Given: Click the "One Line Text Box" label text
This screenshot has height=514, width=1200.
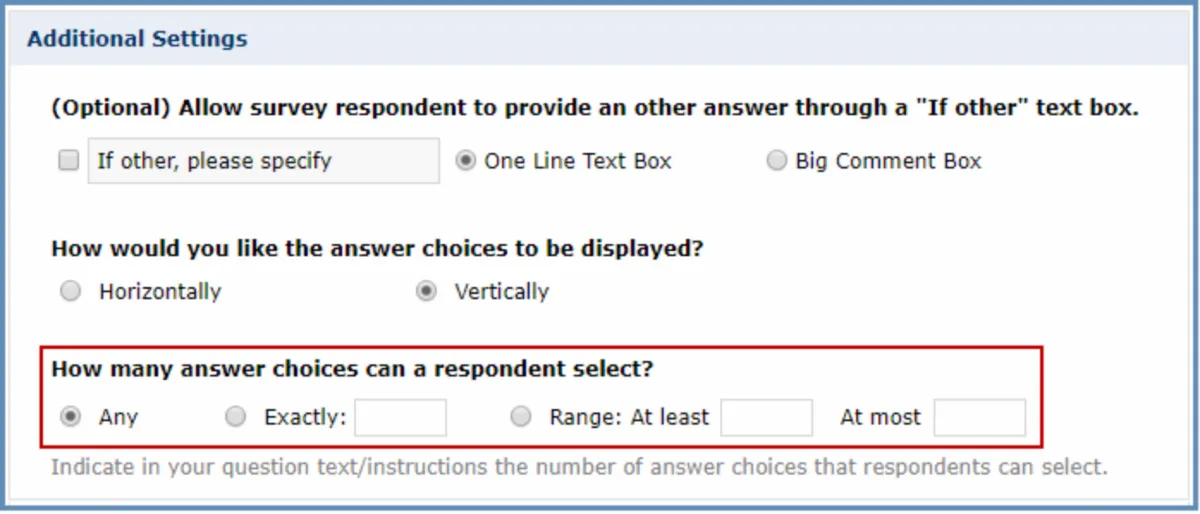Looking at the screenshot, I should pos(578,161).
